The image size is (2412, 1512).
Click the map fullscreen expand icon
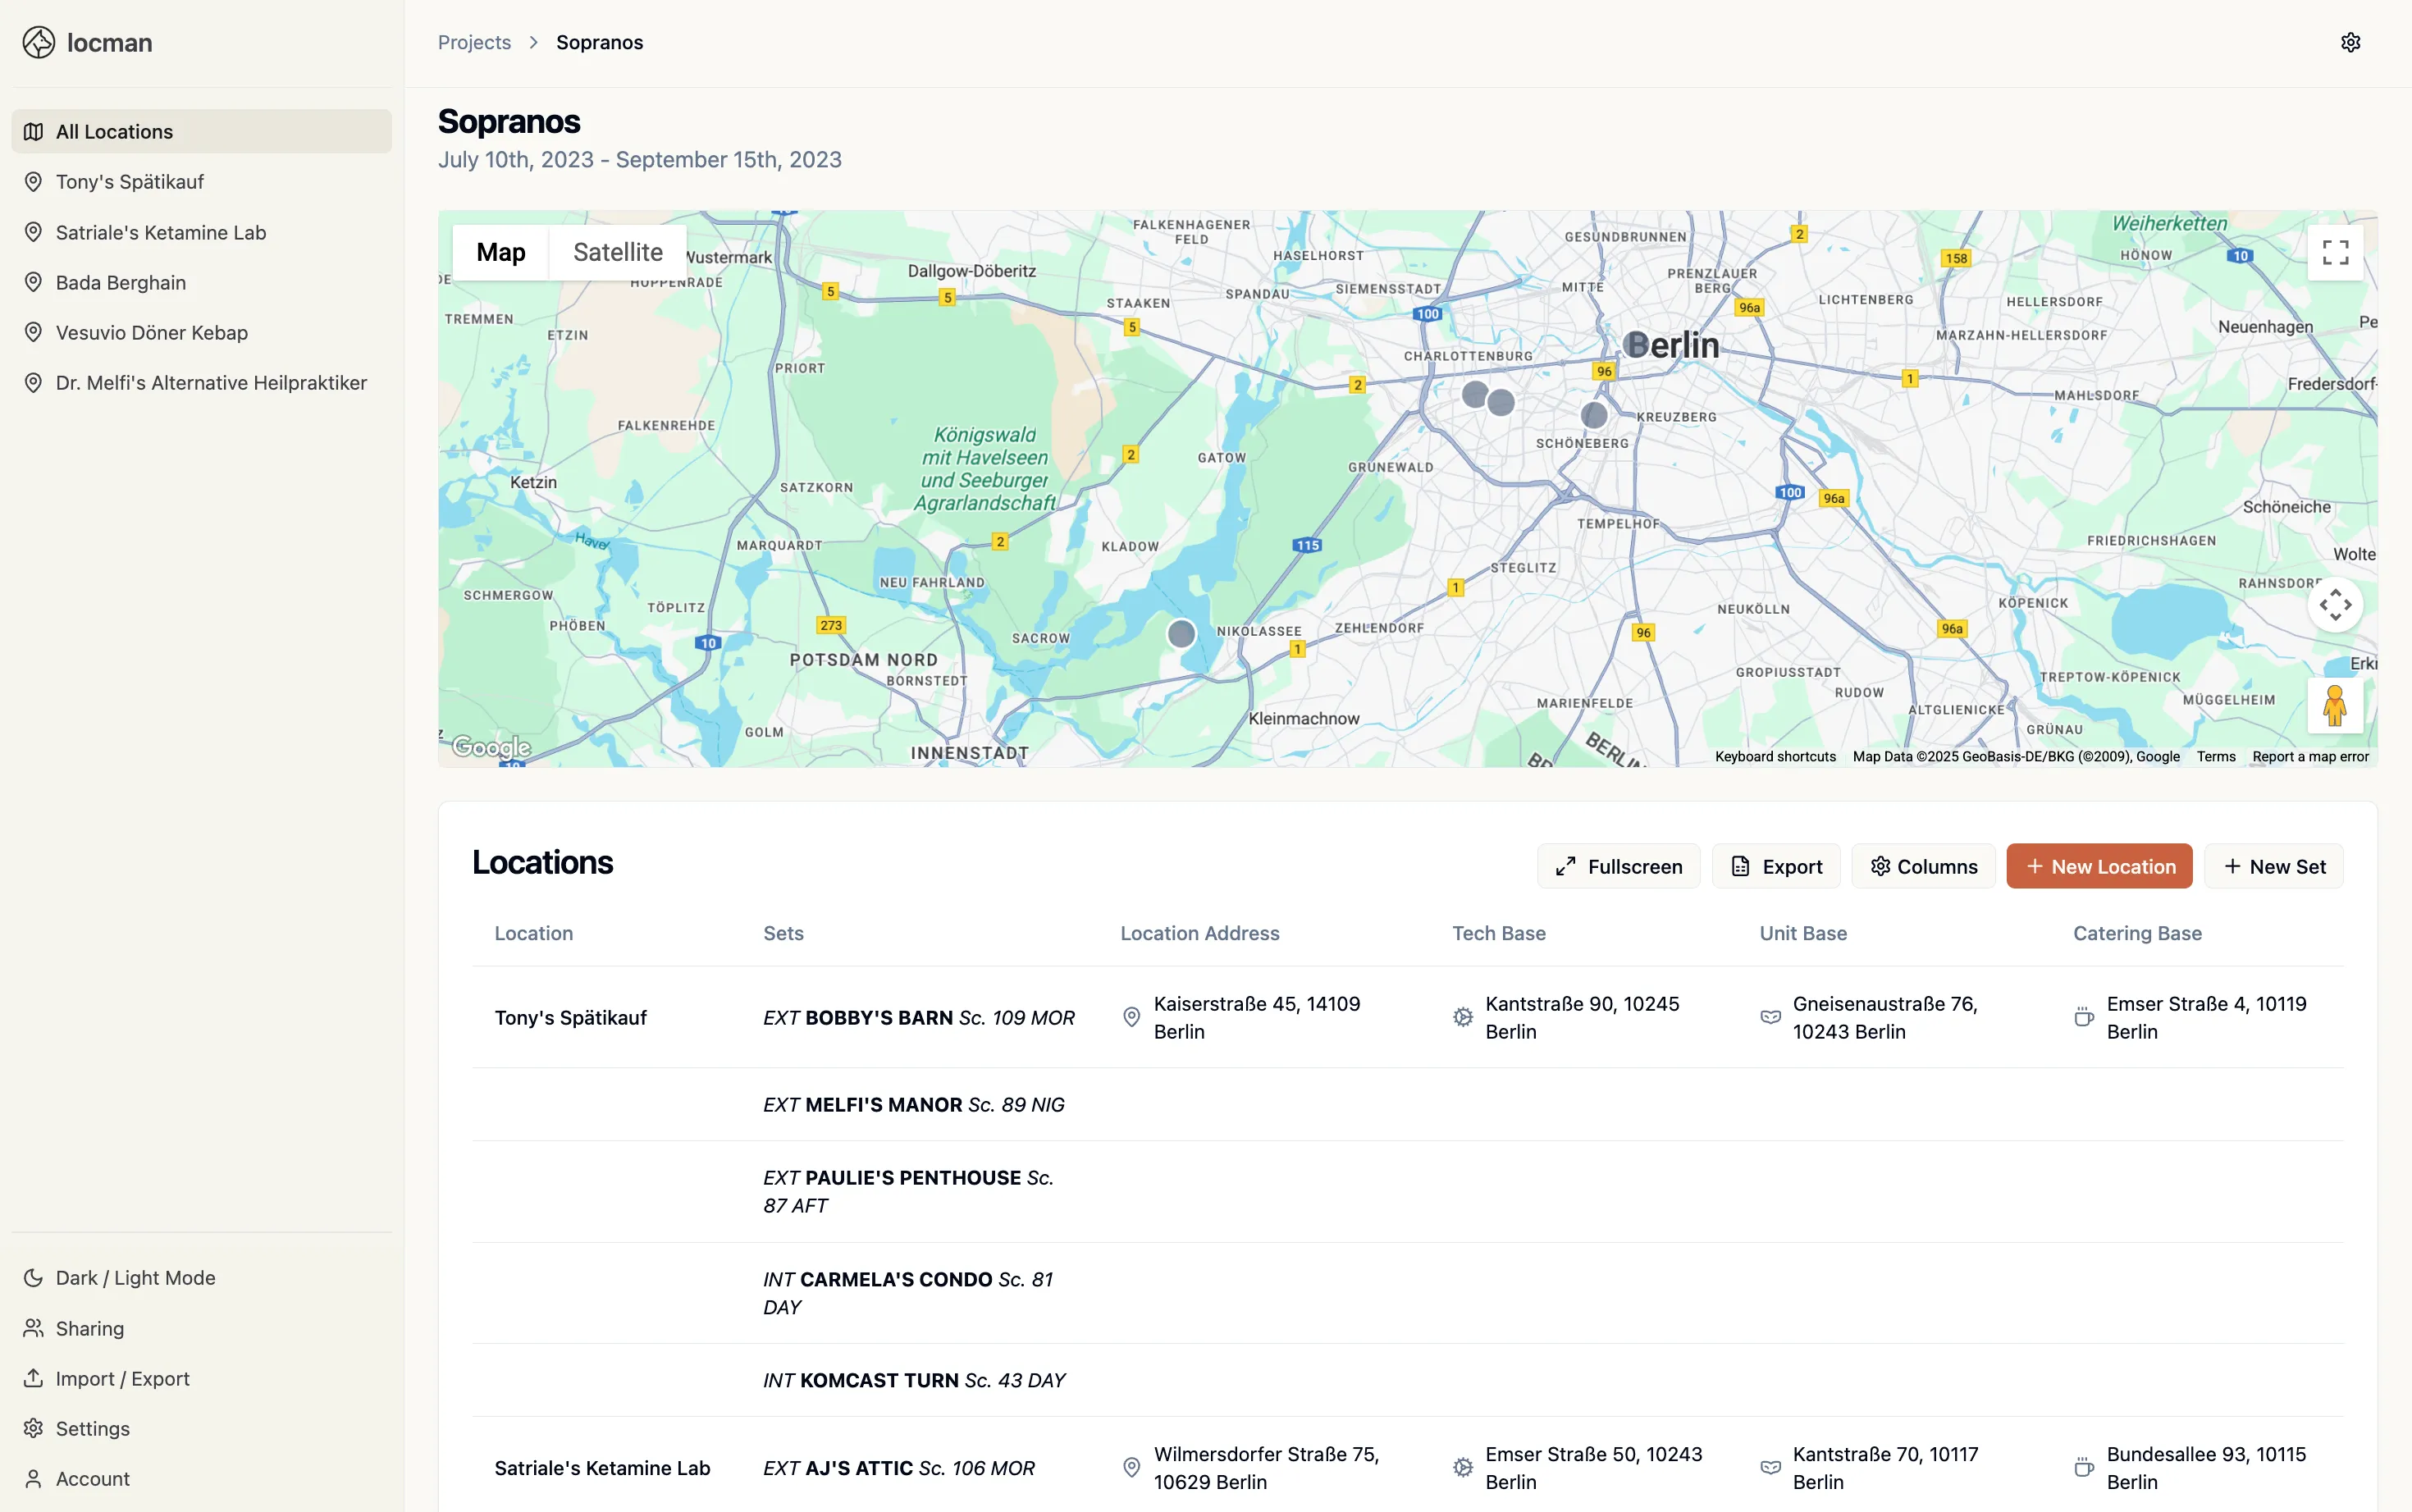(x=2336, y=253)
